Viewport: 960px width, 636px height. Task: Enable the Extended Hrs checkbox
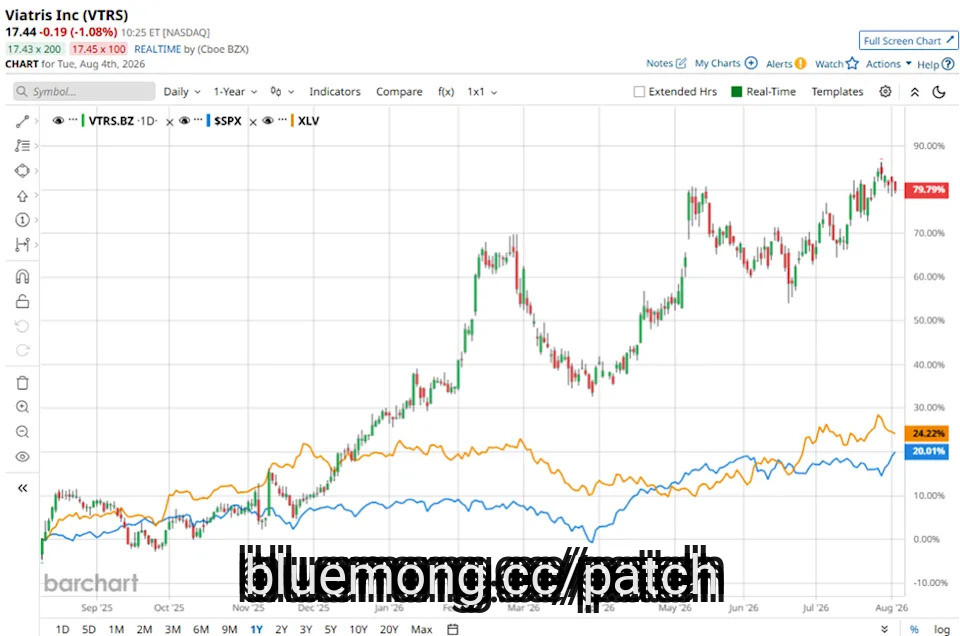click(639, 92)
